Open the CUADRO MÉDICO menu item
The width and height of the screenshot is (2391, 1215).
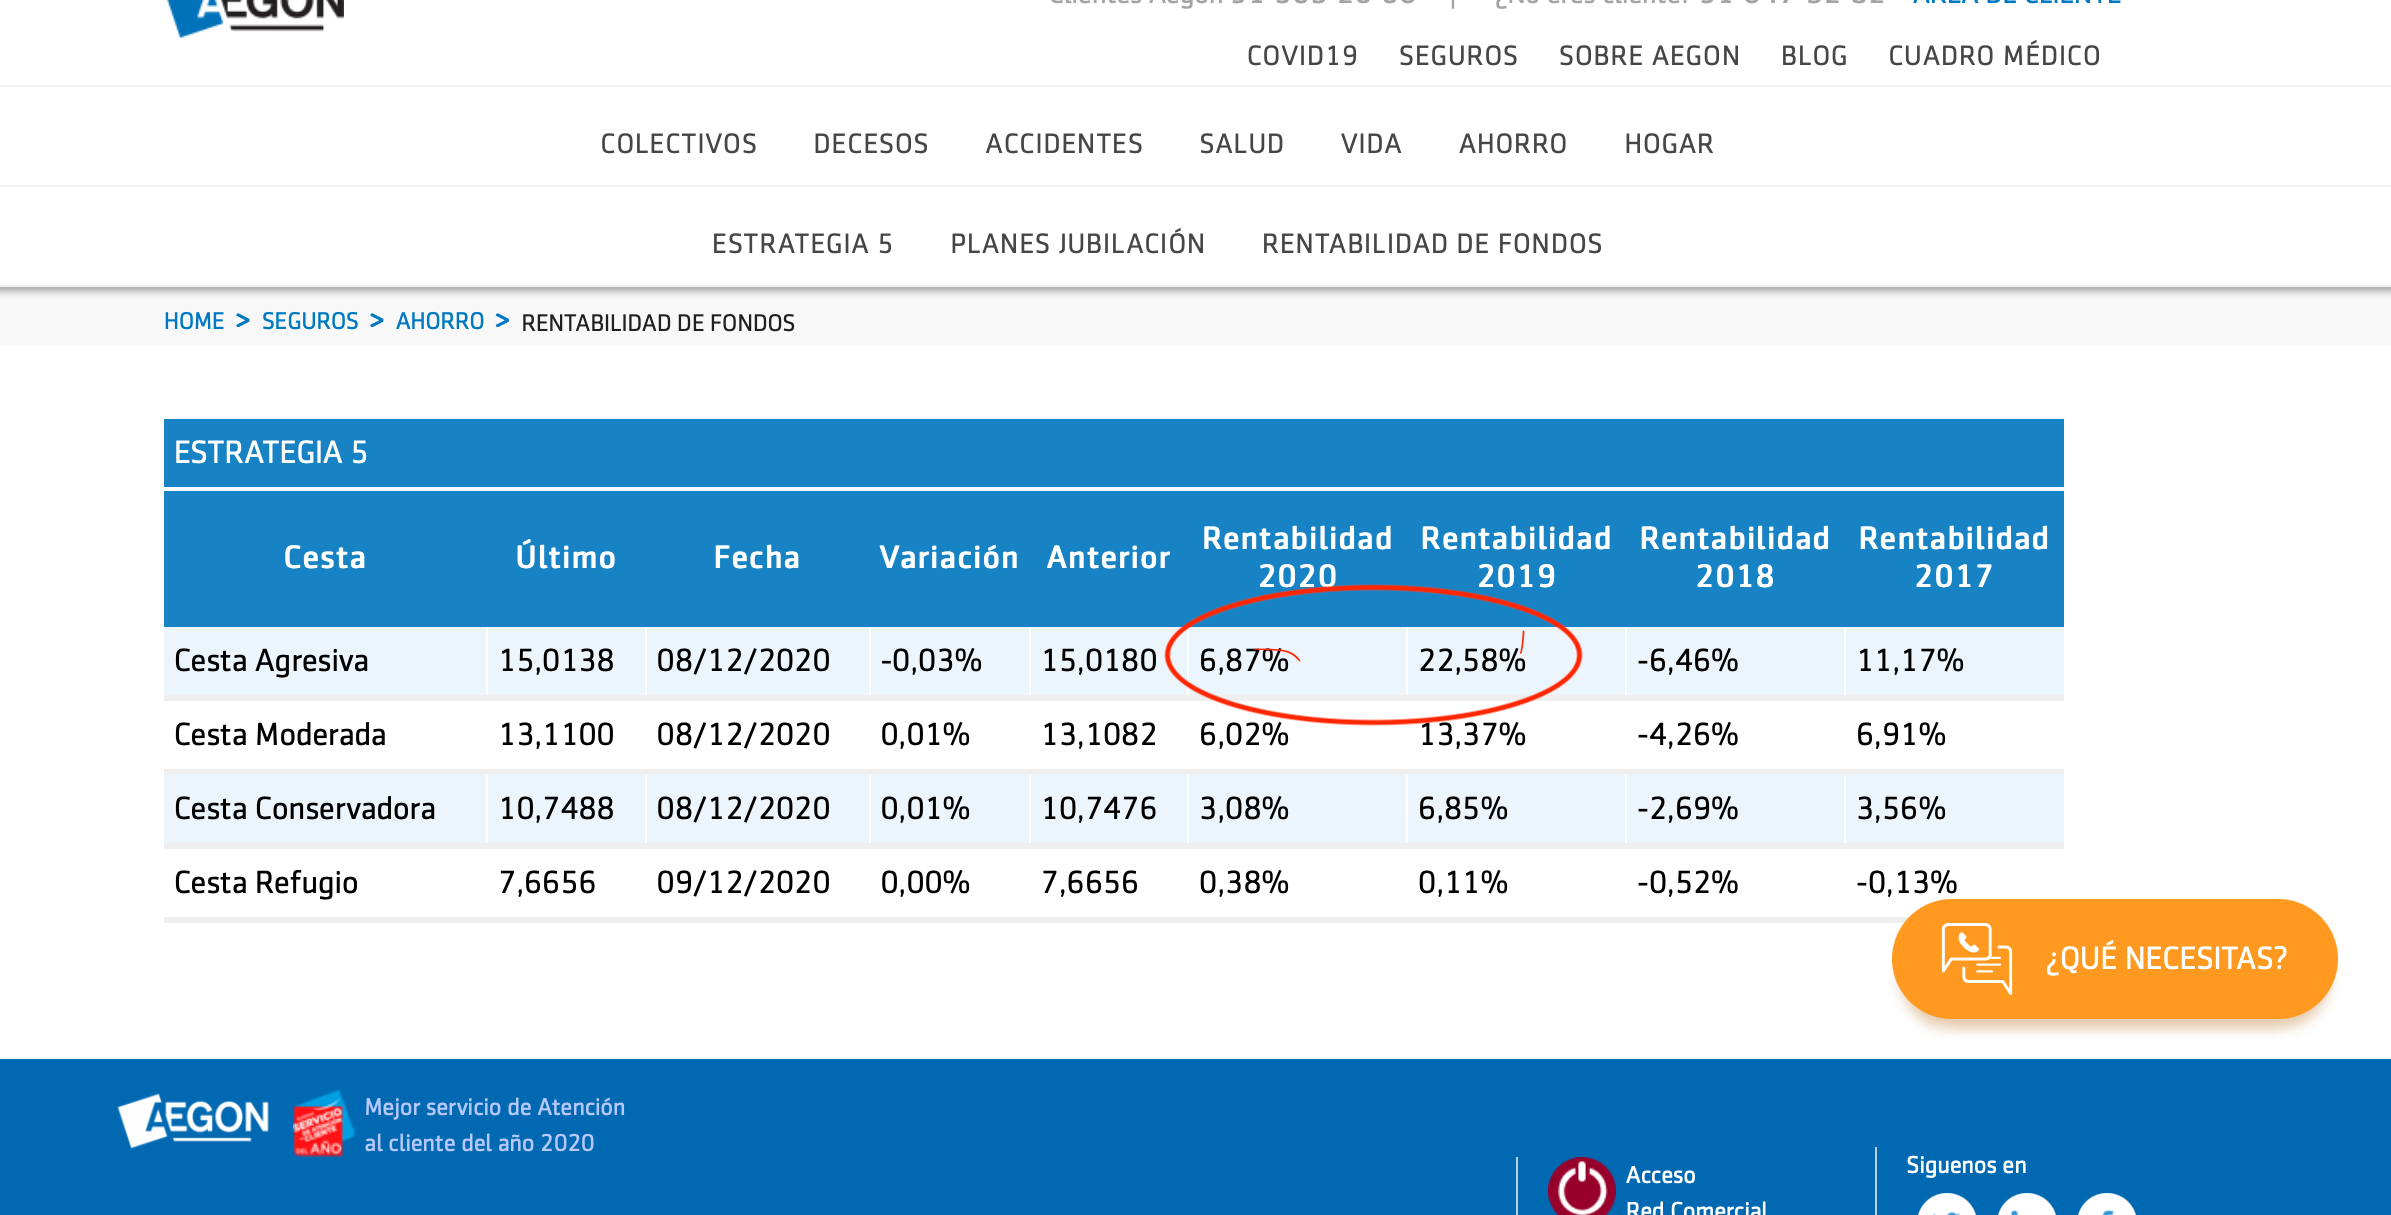[x=1994, y=56]
